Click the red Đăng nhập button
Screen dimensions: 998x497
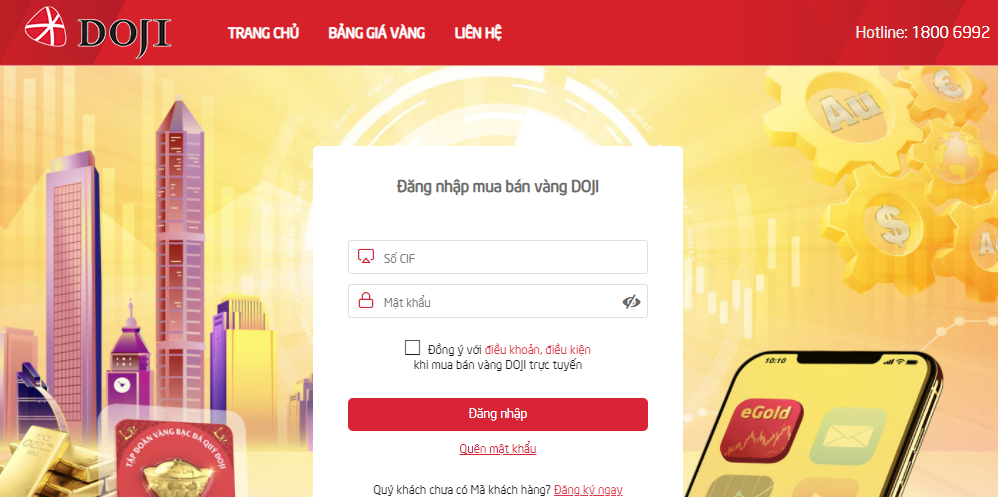point(498,414)
